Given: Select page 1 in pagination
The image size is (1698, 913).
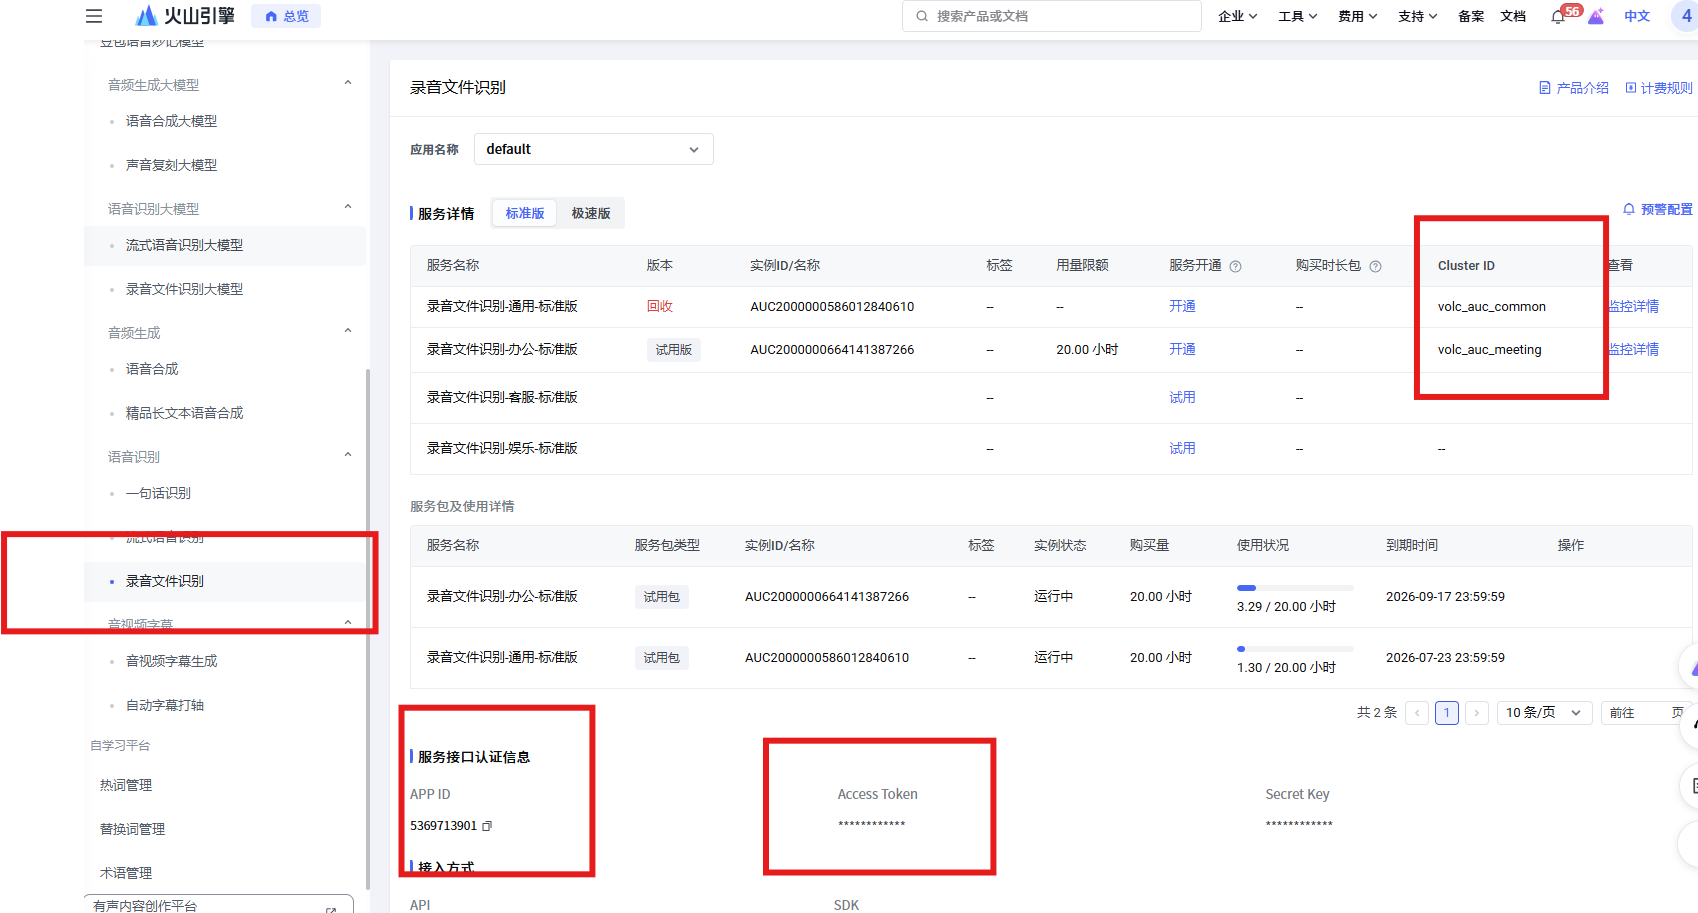Looking at the screenshot, I should 1447,713.
